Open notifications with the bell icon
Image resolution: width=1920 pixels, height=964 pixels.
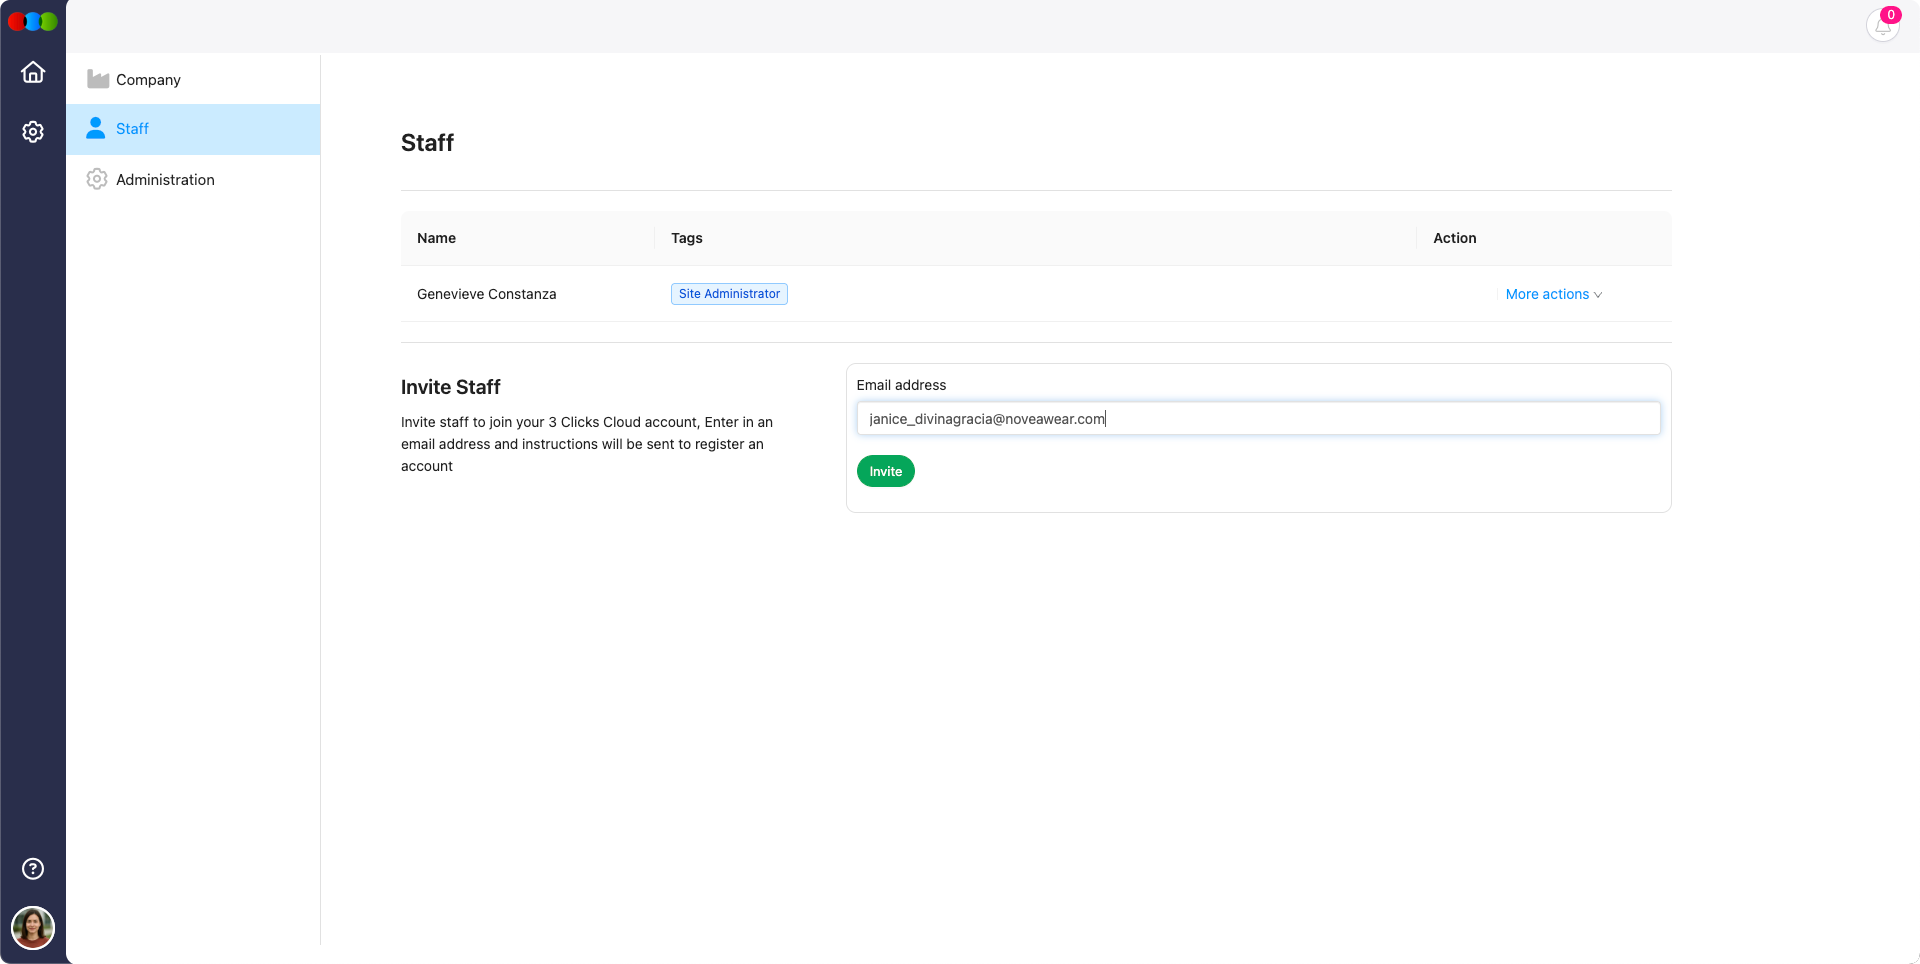pos(1883,27)
